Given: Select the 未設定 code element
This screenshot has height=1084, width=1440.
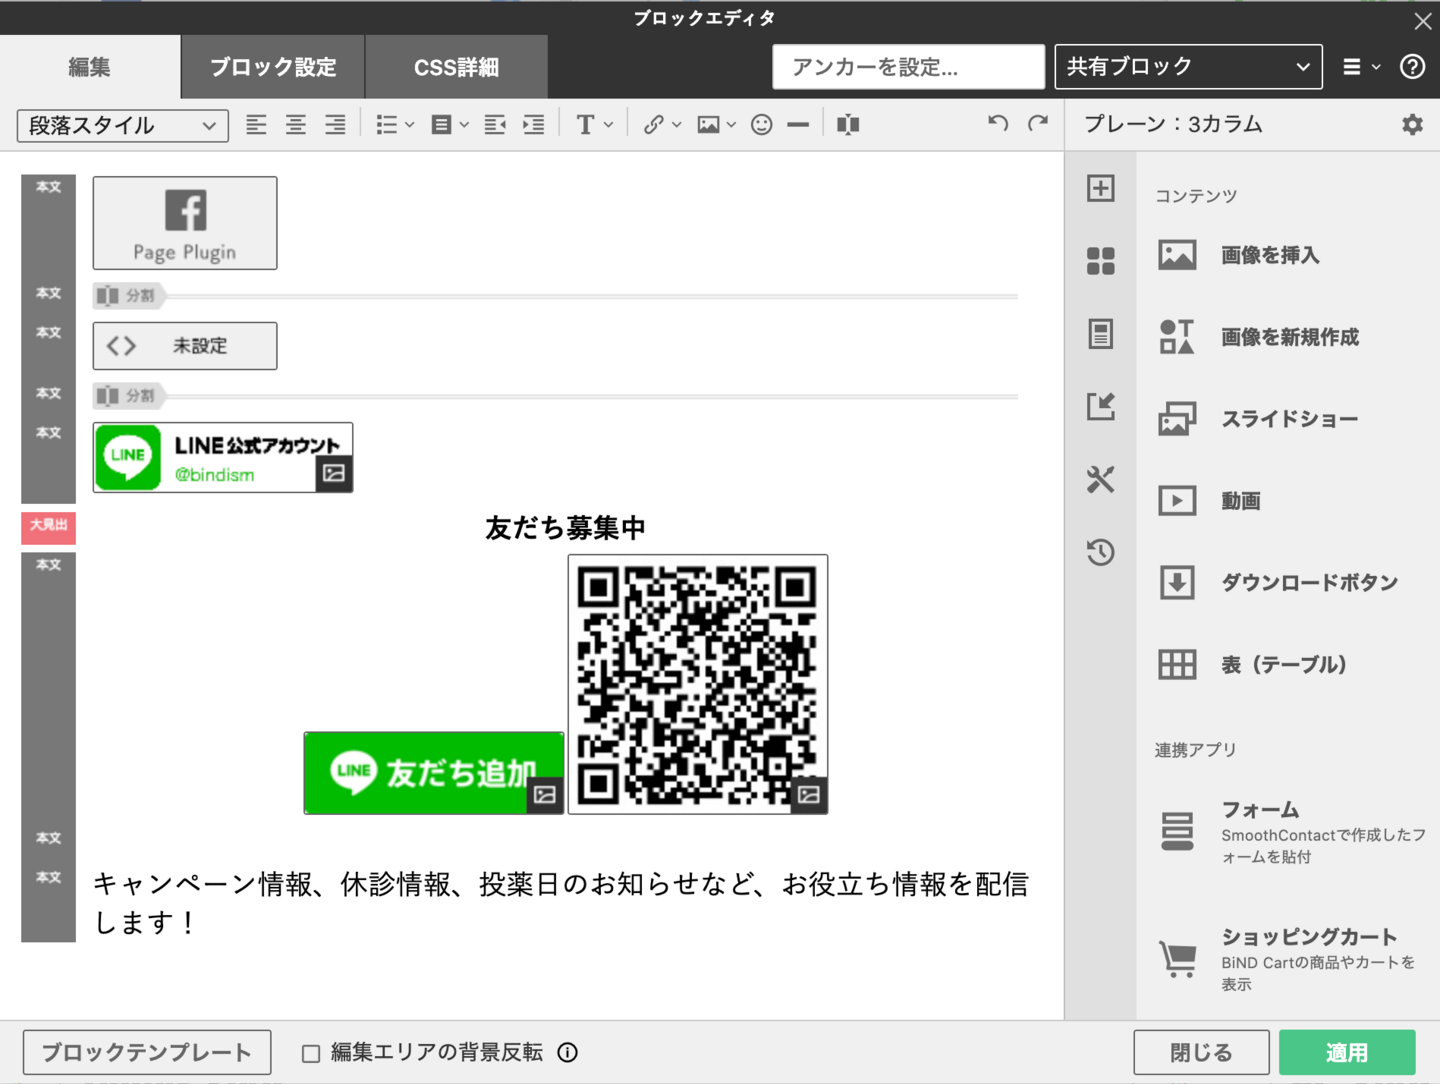Looking at the screenshot, I should pos(185,346).
